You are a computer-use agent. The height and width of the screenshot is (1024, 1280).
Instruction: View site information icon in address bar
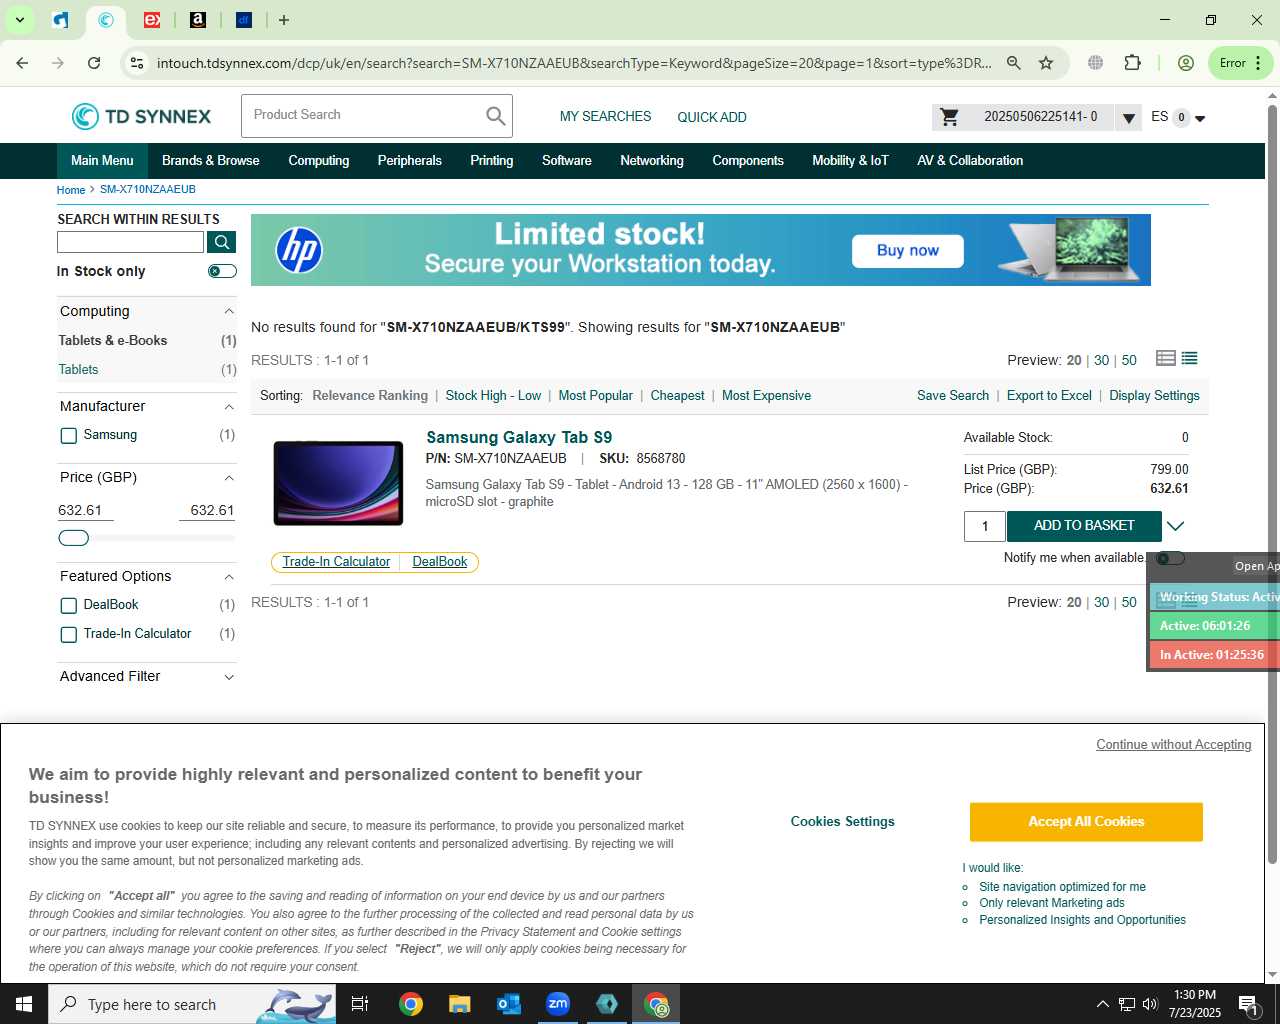coord(137,63)
